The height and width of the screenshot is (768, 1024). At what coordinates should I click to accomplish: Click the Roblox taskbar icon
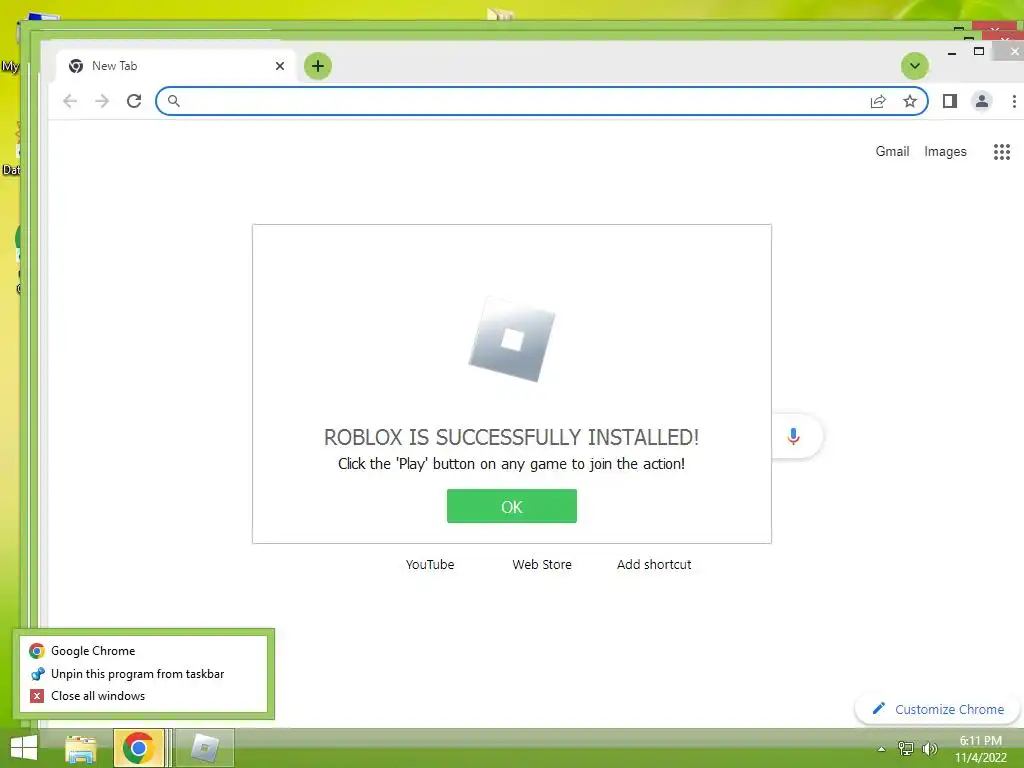[204, 748]
